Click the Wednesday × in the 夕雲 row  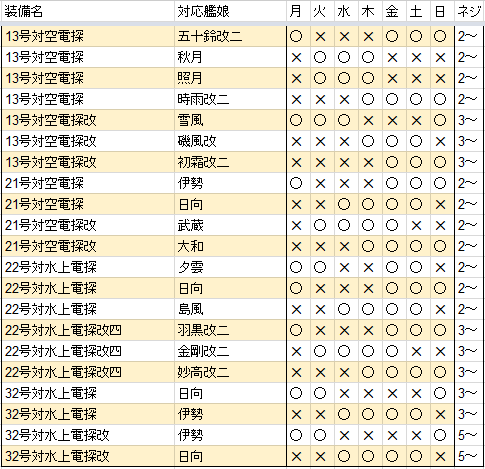(344, 268)
